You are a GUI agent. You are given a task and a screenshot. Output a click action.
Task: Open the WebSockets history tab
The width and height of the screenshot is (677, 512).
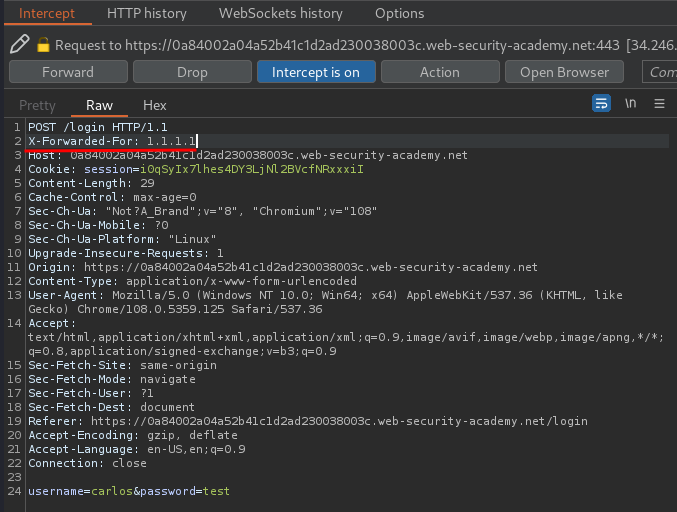click(281, 13)
